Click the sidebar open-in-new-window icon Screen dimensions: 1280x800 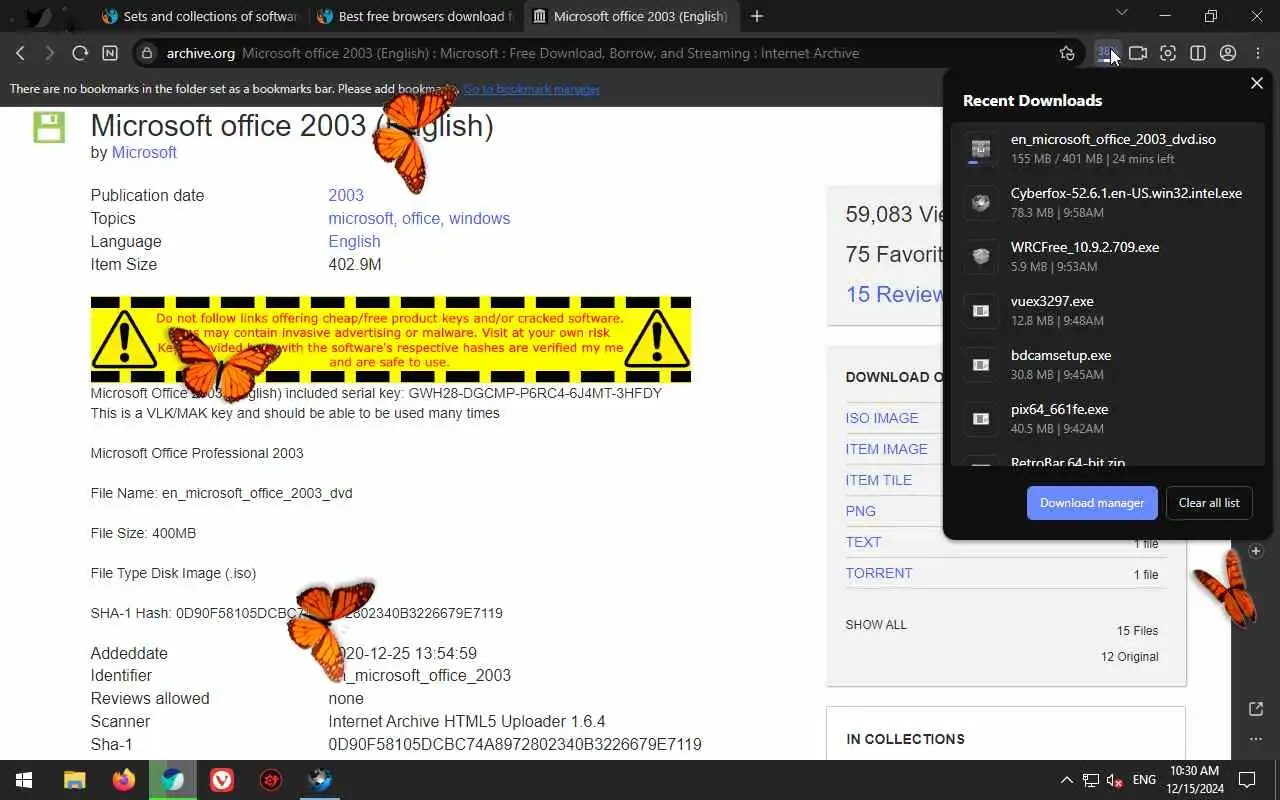pyautogui.click(x=1256, y=709)
